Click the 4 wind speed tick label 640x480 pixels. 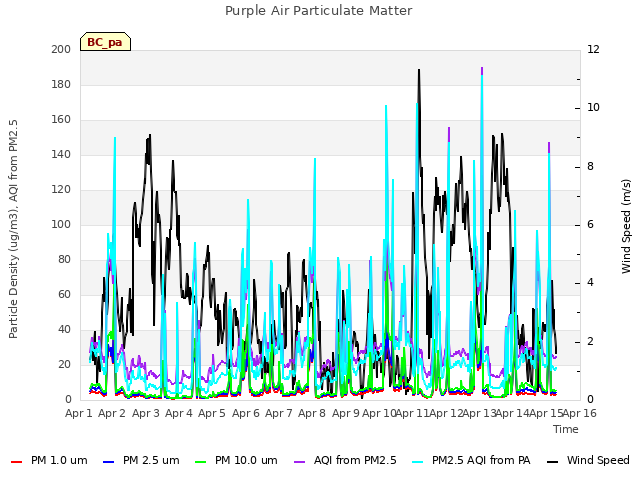pos(590,283)
